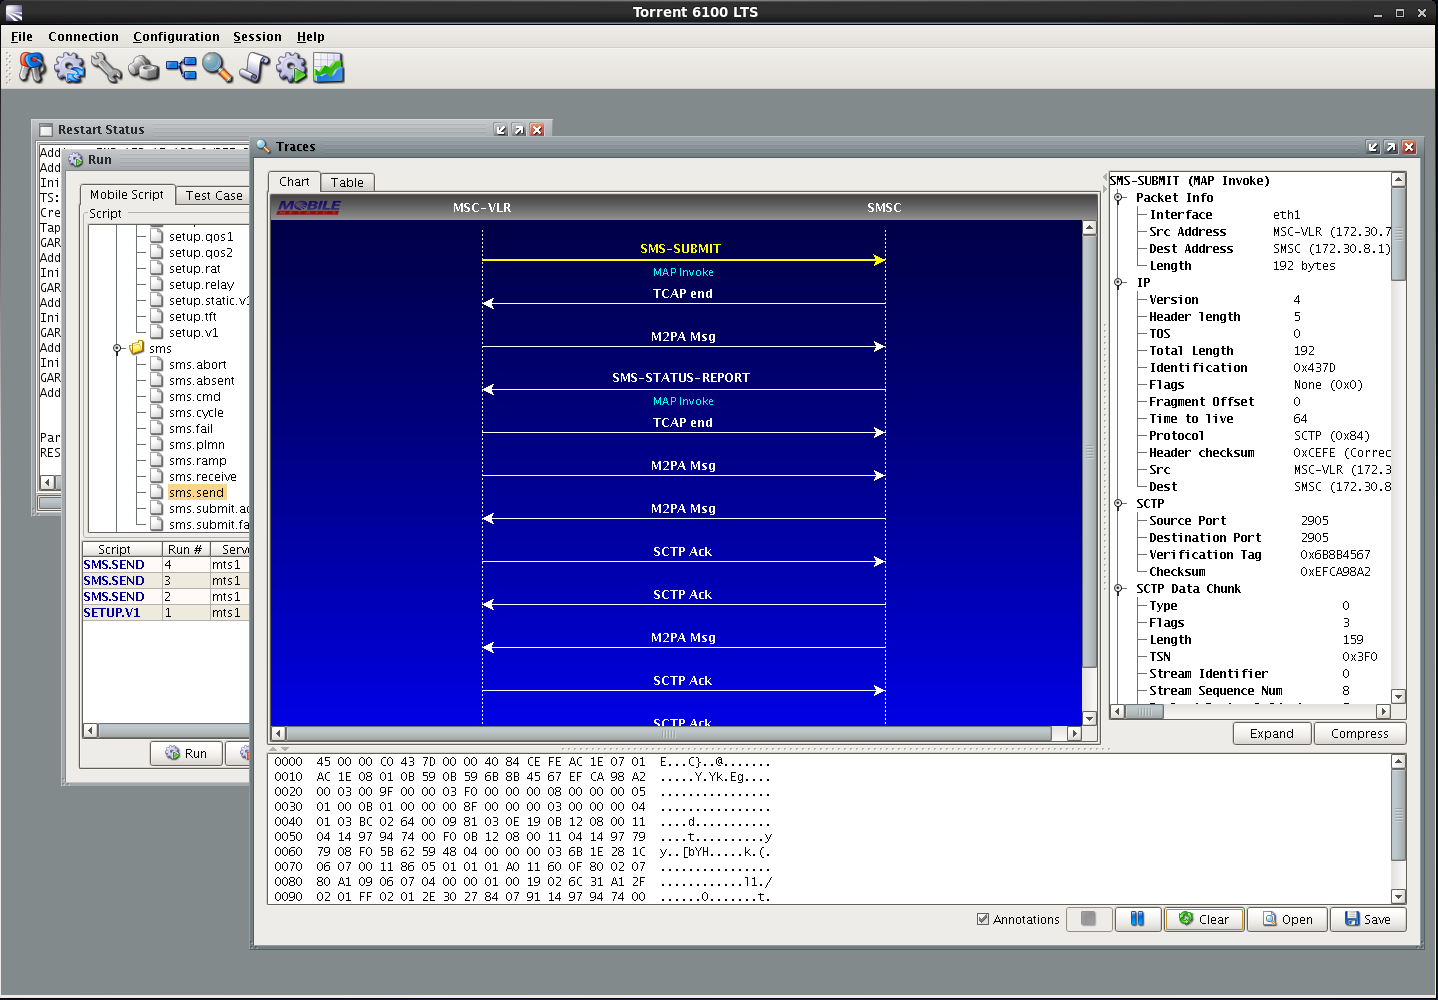The image size is (1438, 1000).
Task: Click the Script column header
Action: (x=121, y=549)
